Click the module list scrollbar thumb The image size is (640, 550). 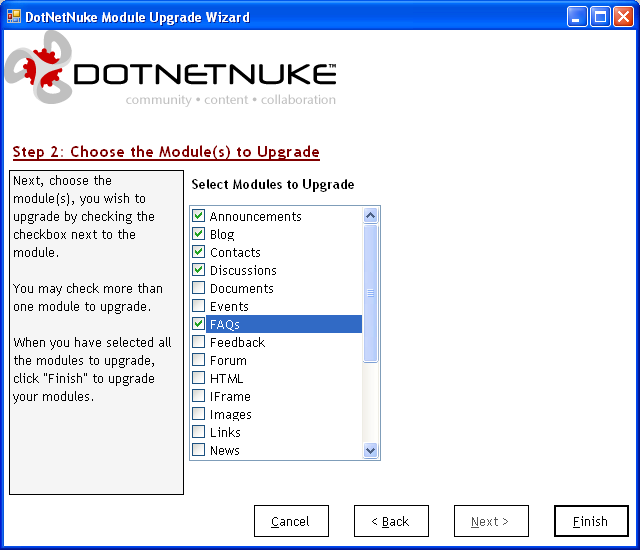pos(371,293)
